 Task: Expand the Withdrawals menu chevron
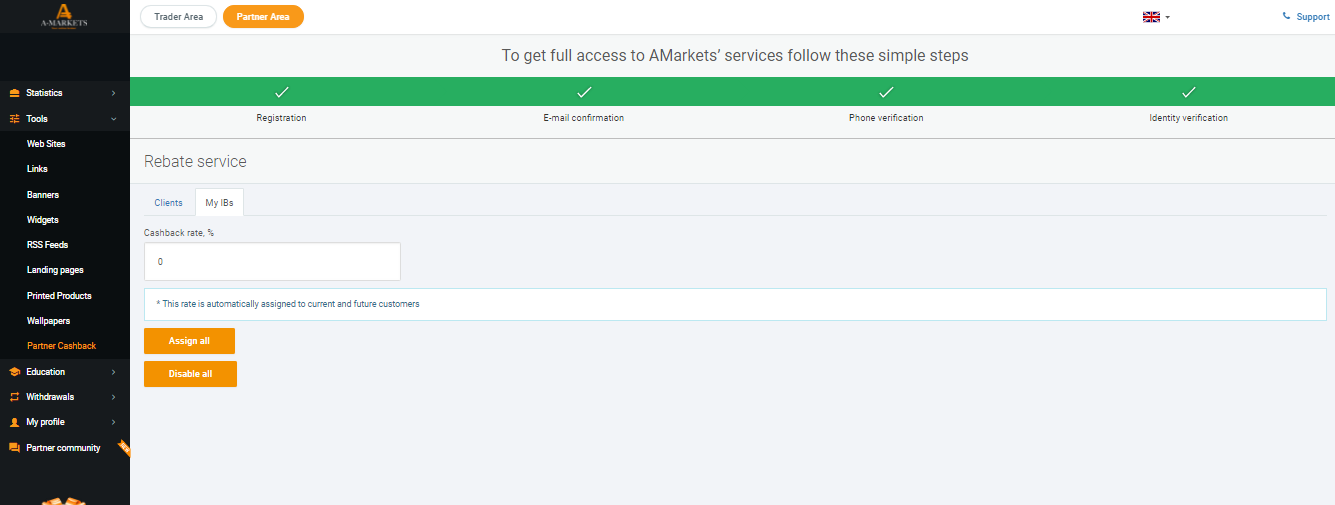pos(113,397)
